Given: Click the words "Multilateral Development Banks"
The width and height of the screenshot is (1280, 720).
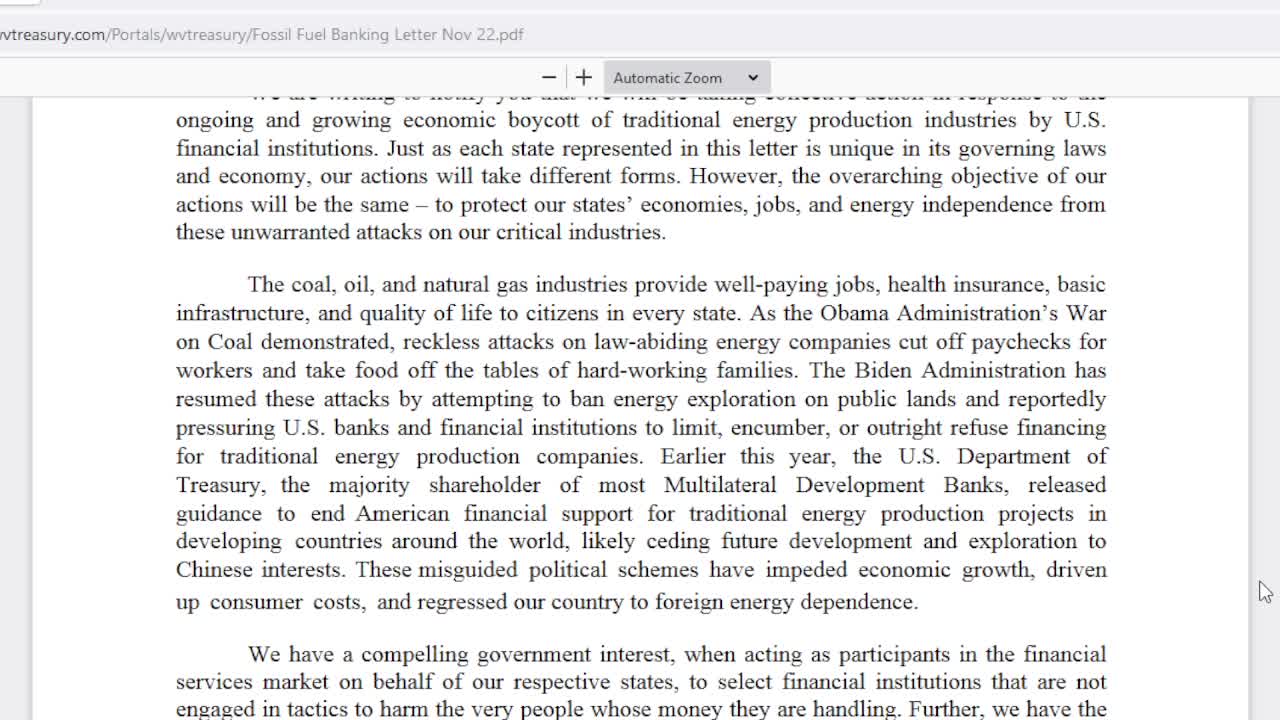Looking at the screenshot, I should pyautogui.click(x=834, y=485).
